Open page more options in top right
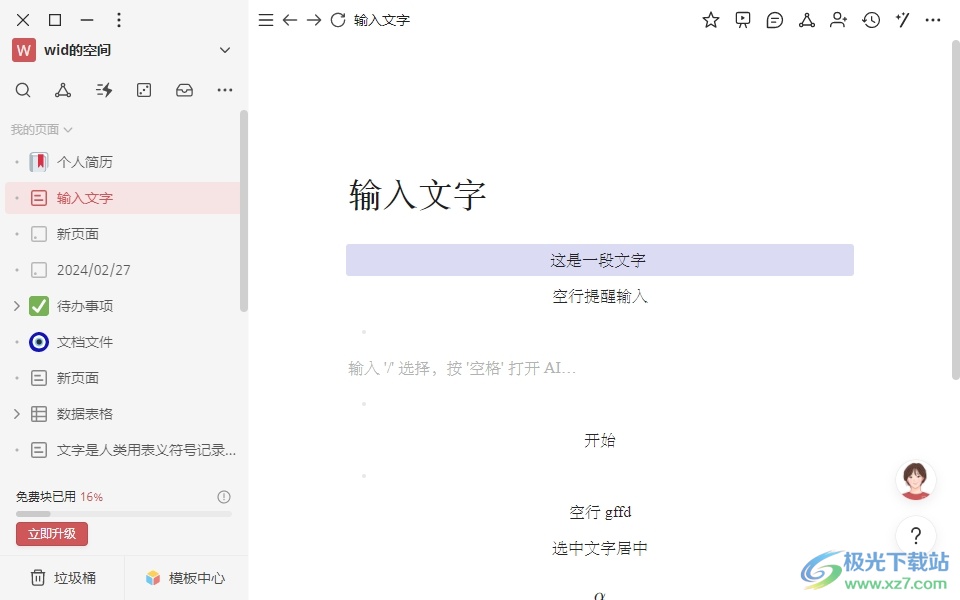Screen dimensions: 960x600 pyautogui.click(x=932, y=20)
